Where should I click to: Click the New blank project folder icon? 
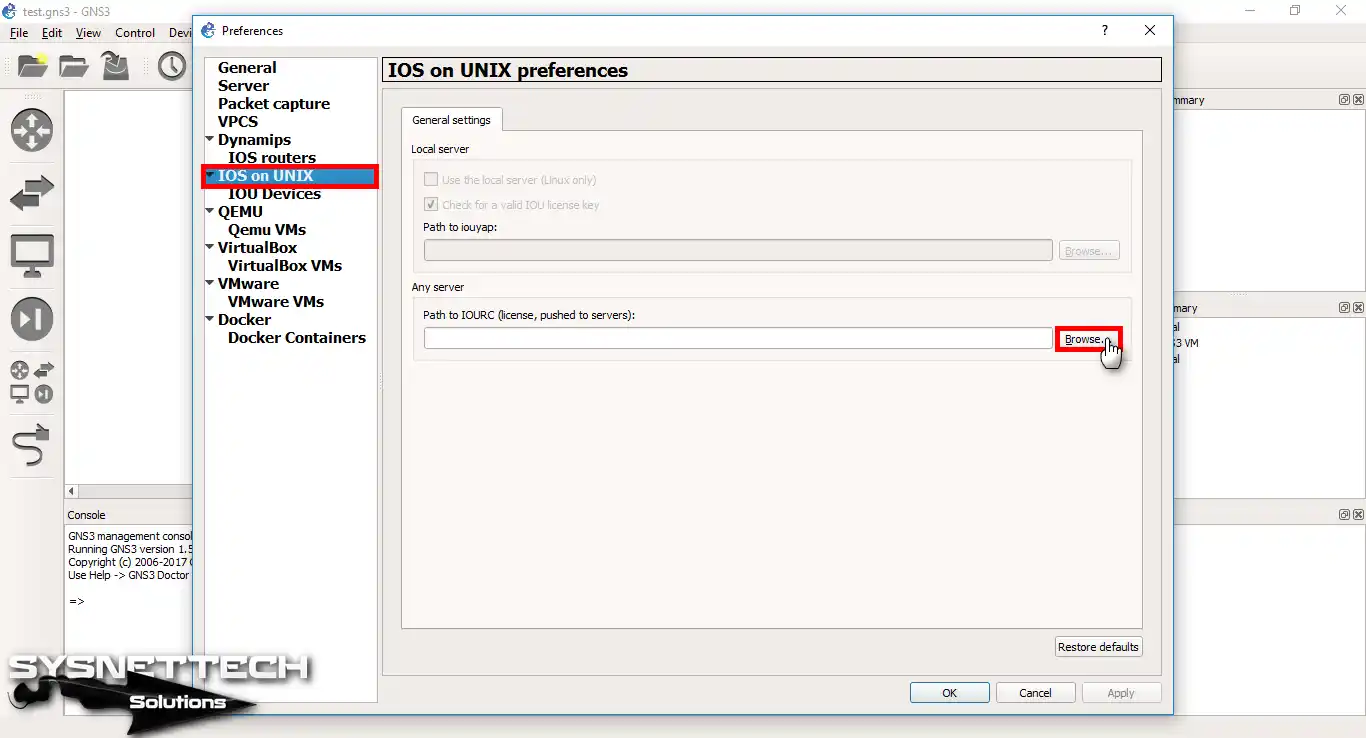pos(33,66)
